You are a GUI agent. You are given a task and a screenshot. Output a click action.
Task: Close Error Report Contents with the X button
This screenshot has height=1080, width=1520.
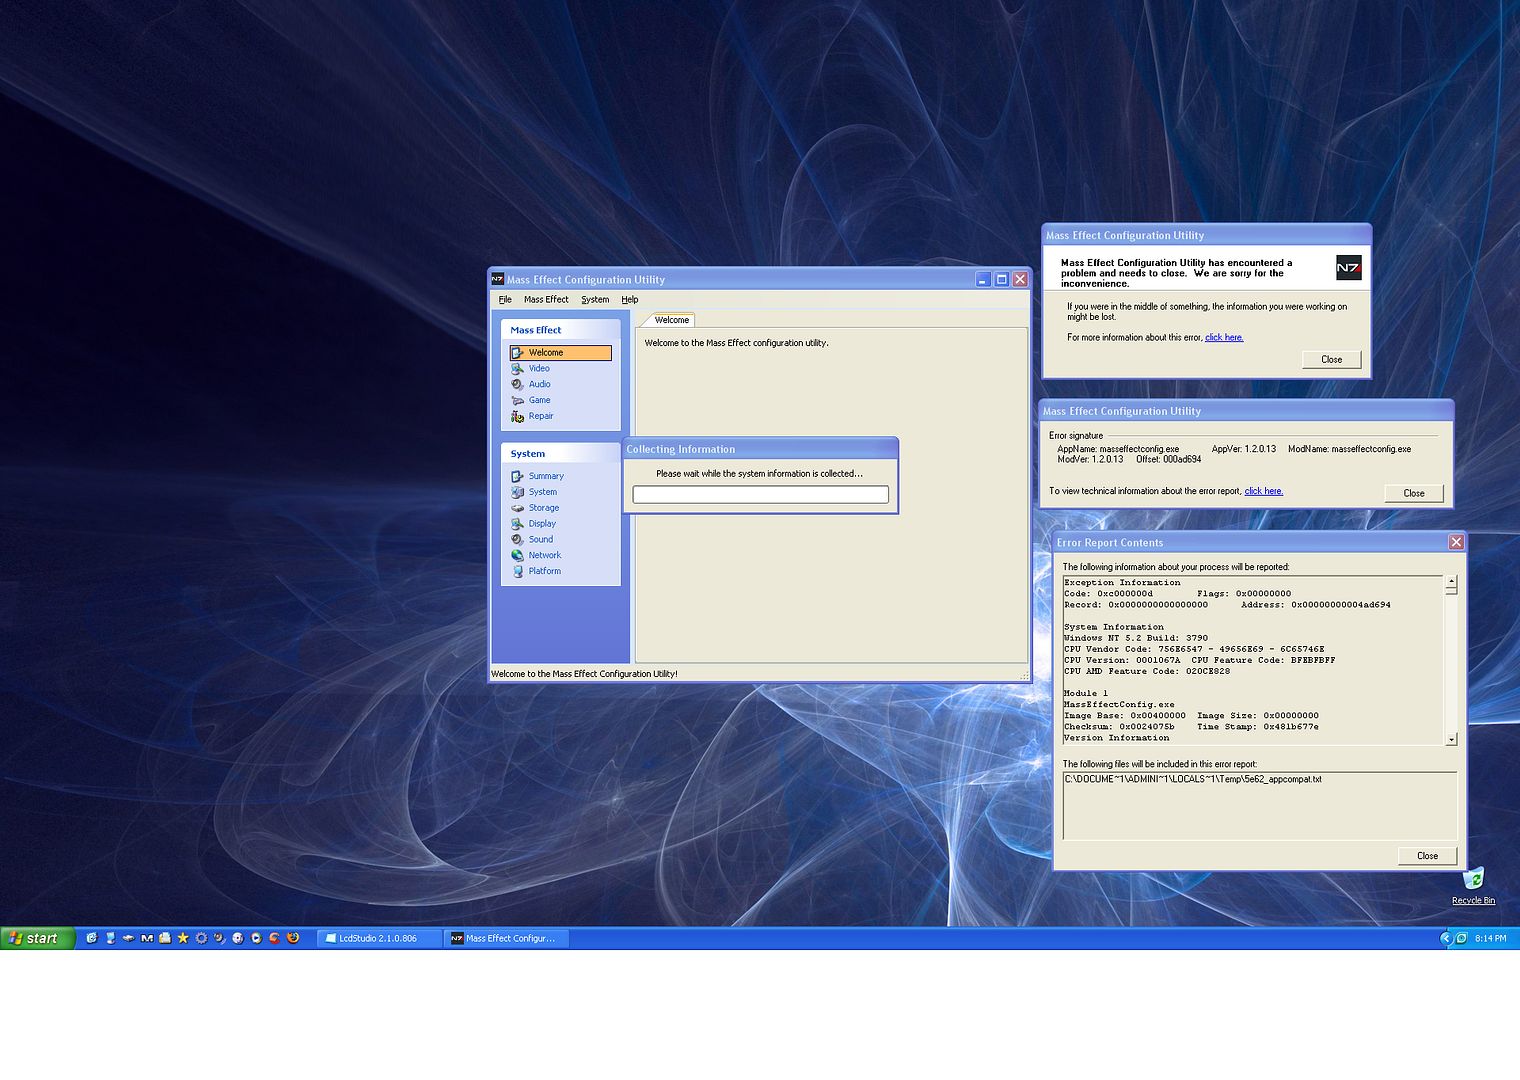pyautogui.click(x=1456, y=542)
